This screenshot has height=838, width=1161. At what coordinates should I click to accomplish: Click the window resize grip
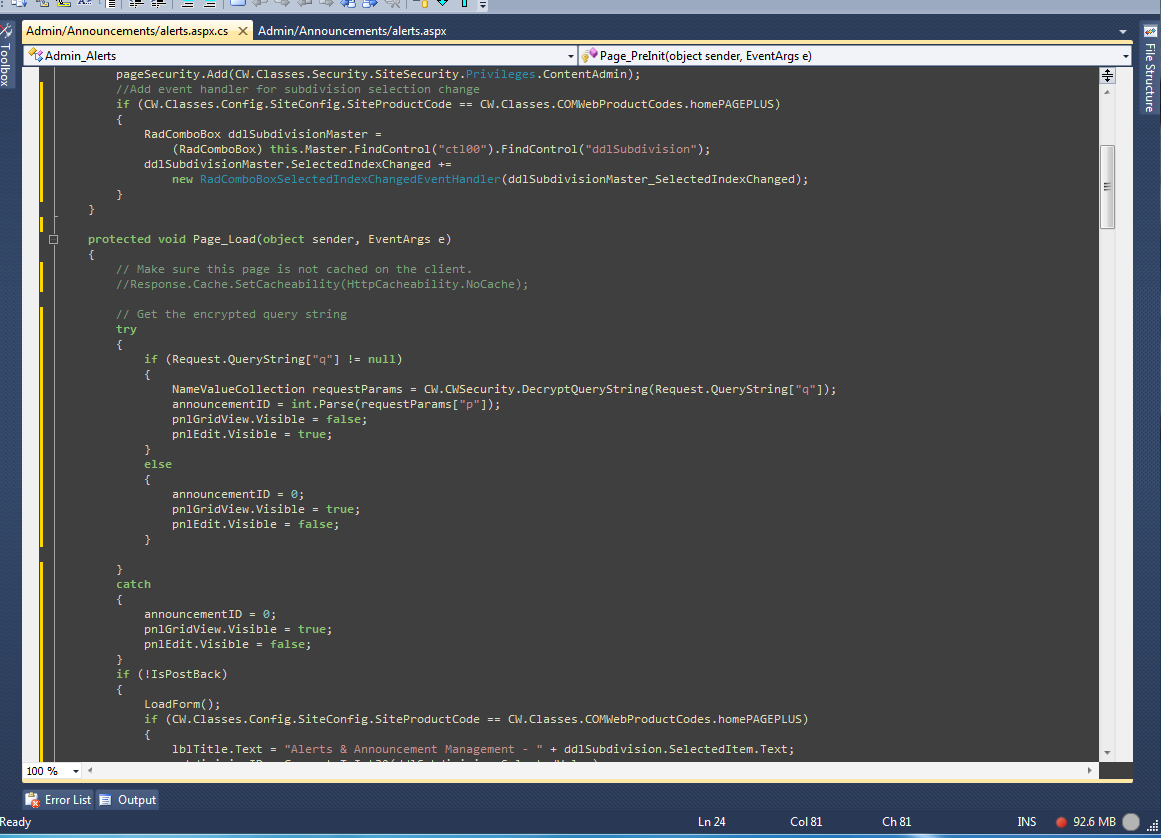(1153, 826)
